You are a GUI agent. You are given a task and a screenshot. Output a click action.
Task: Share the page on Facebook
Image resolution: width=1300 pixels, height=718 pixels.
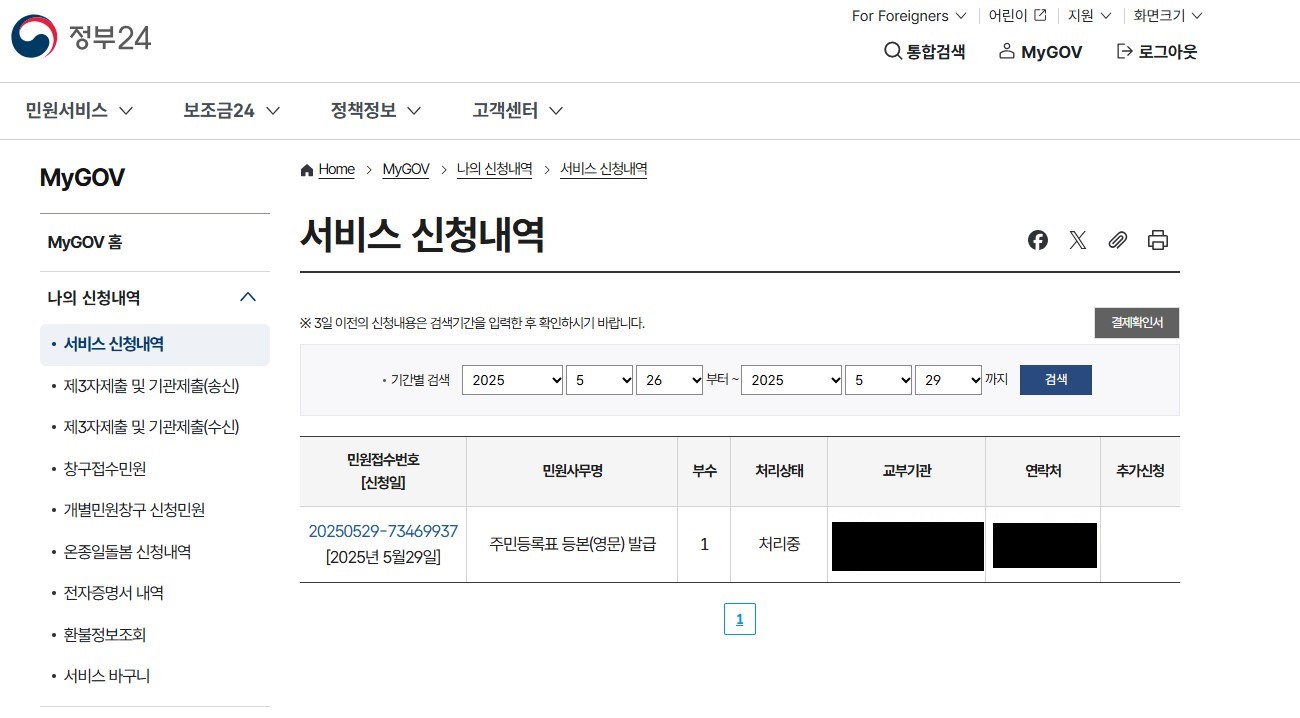tap(1037, 240)
